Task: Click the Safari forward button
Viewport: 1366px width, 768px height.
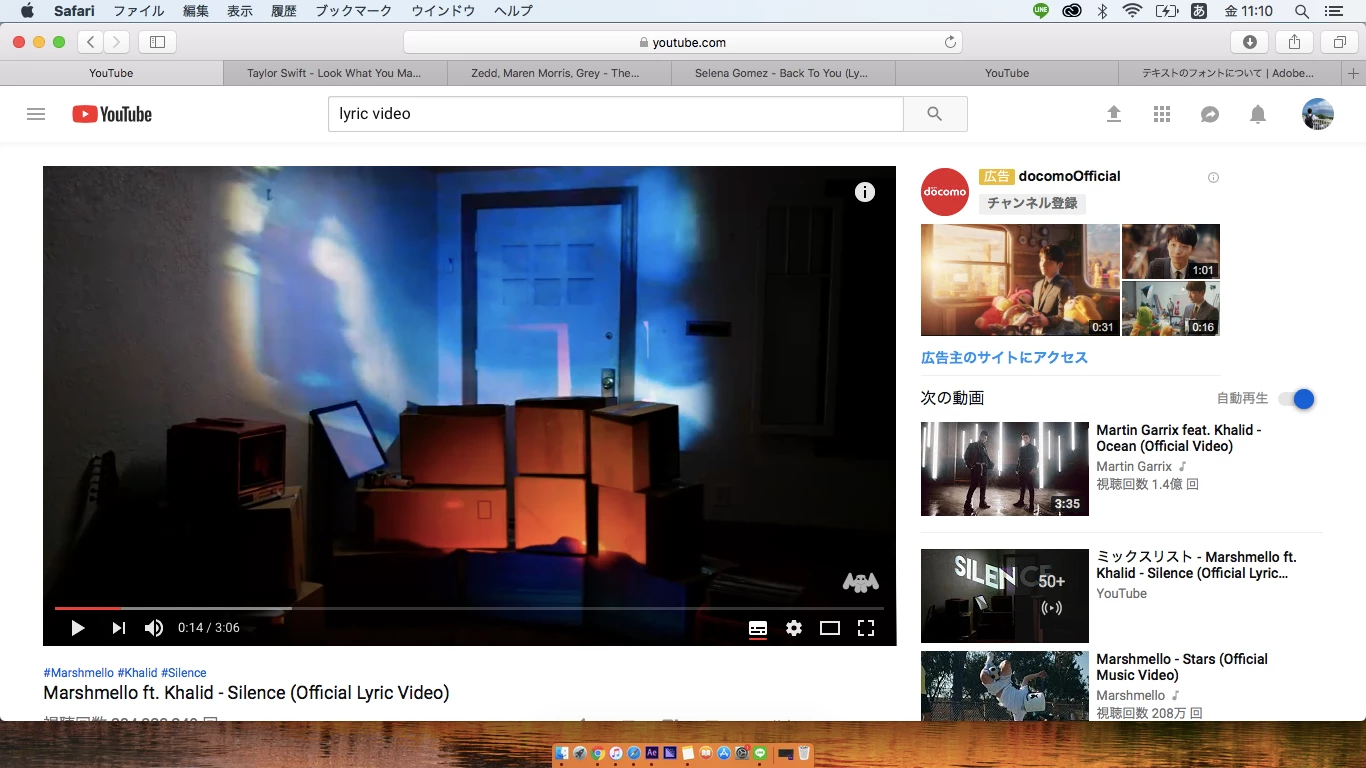Action: coord(117,42)
